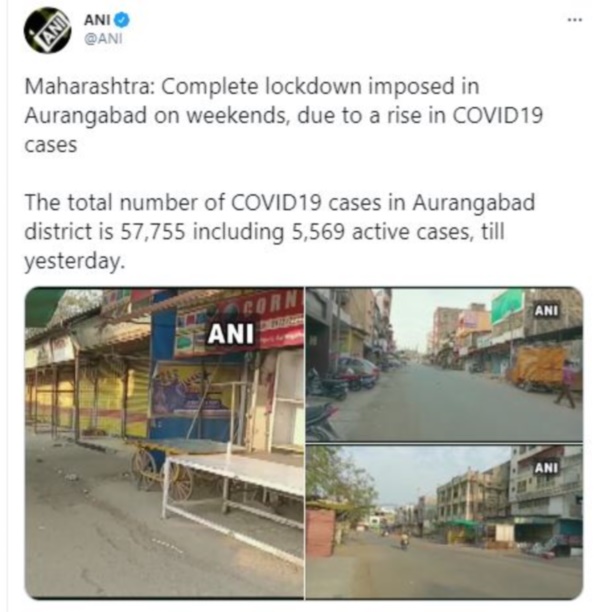Click the 5,569 active cases text
Viewport: 600px width, 612px height.
[318, 232]
